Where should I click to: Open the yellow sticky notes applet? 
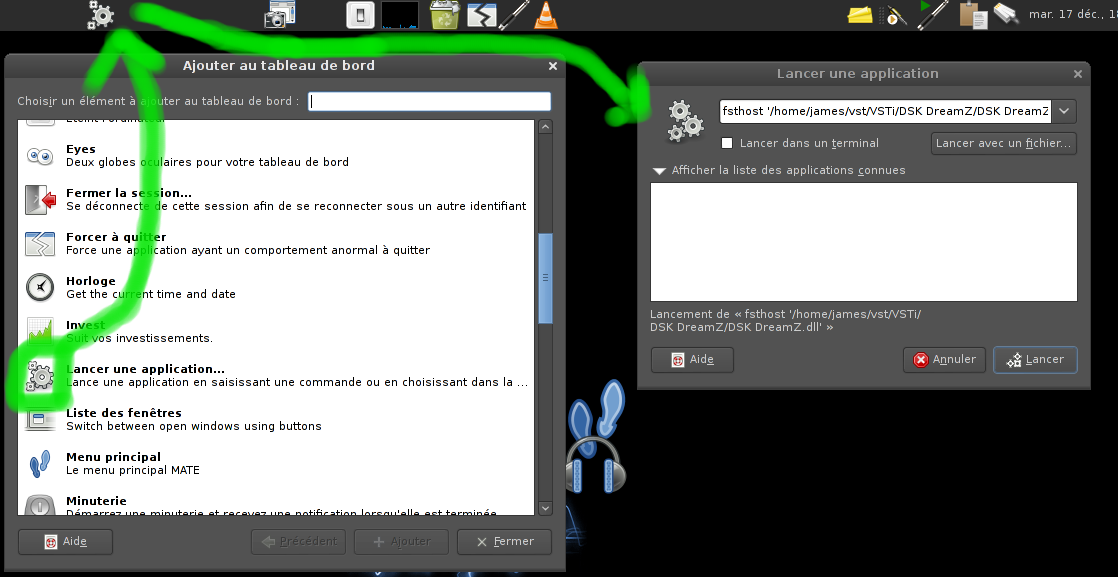click(861, 14)
